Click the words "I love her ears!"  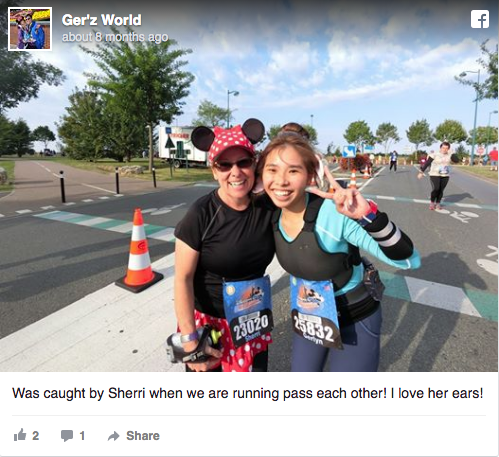click(x=437, y=393)
